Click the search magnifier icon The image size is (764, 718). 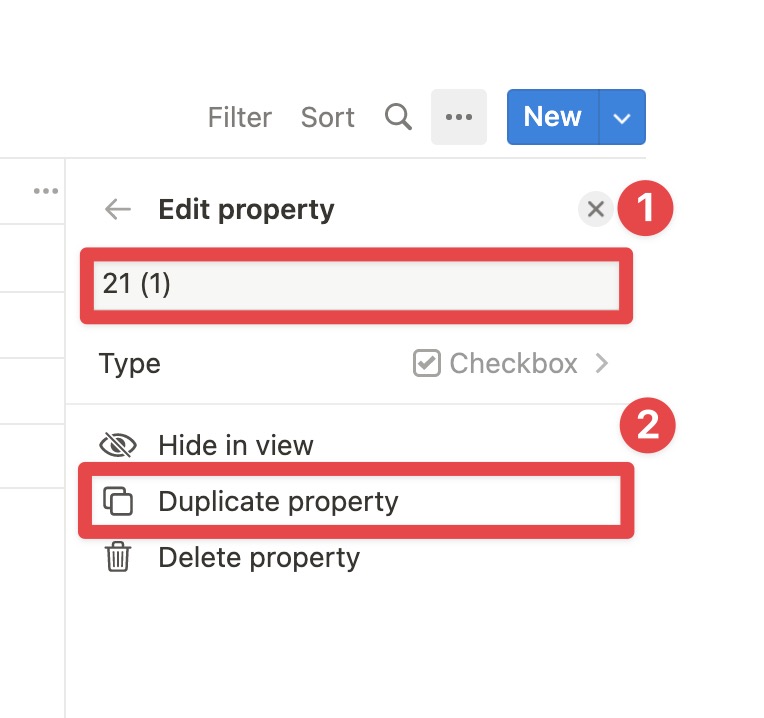[x=398, y=117]
